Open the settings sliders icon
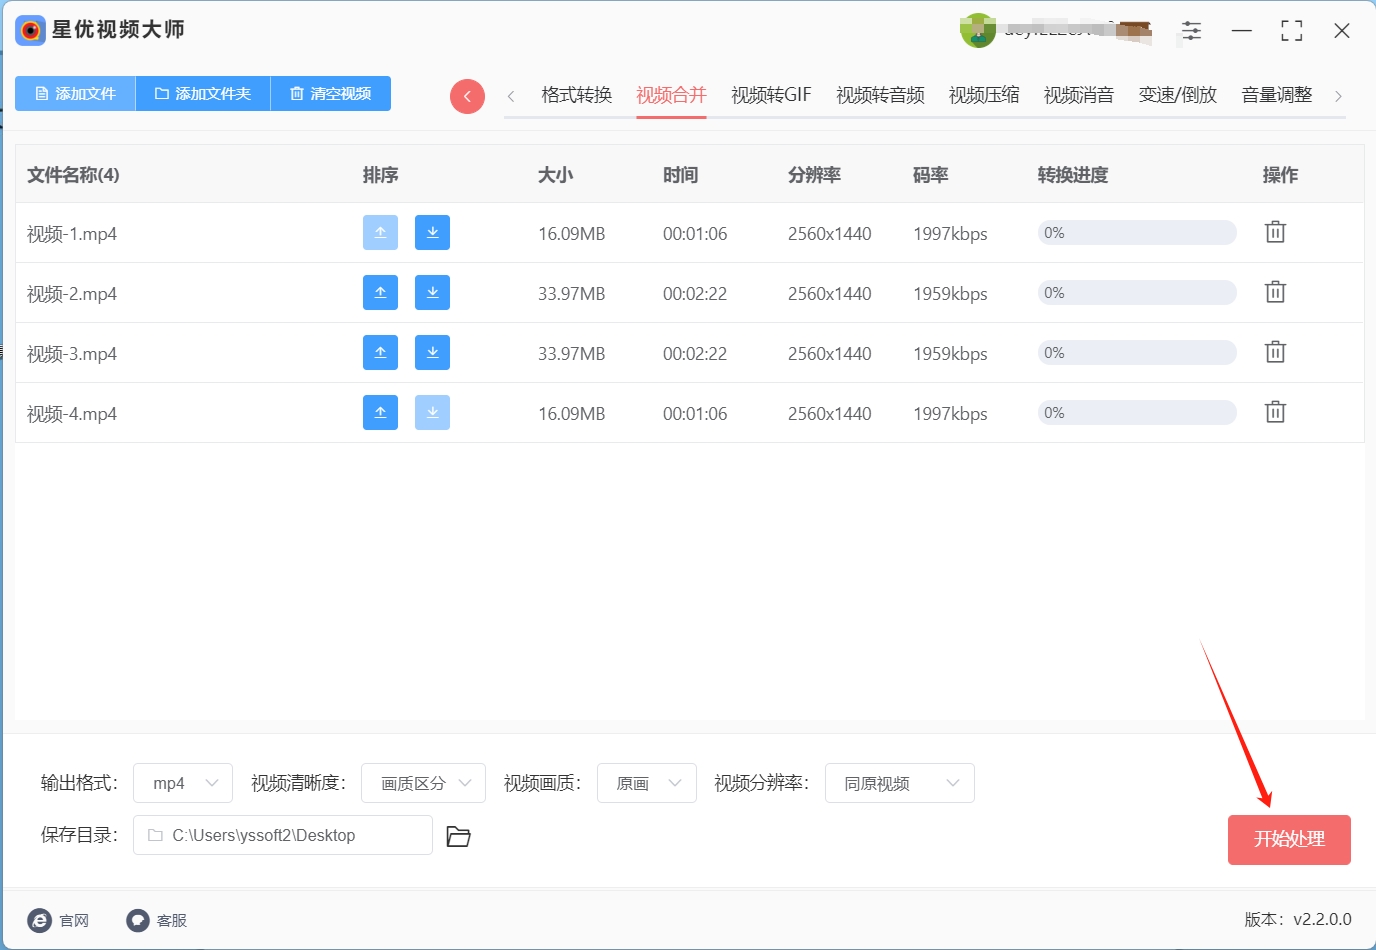 pos(1191,31)
